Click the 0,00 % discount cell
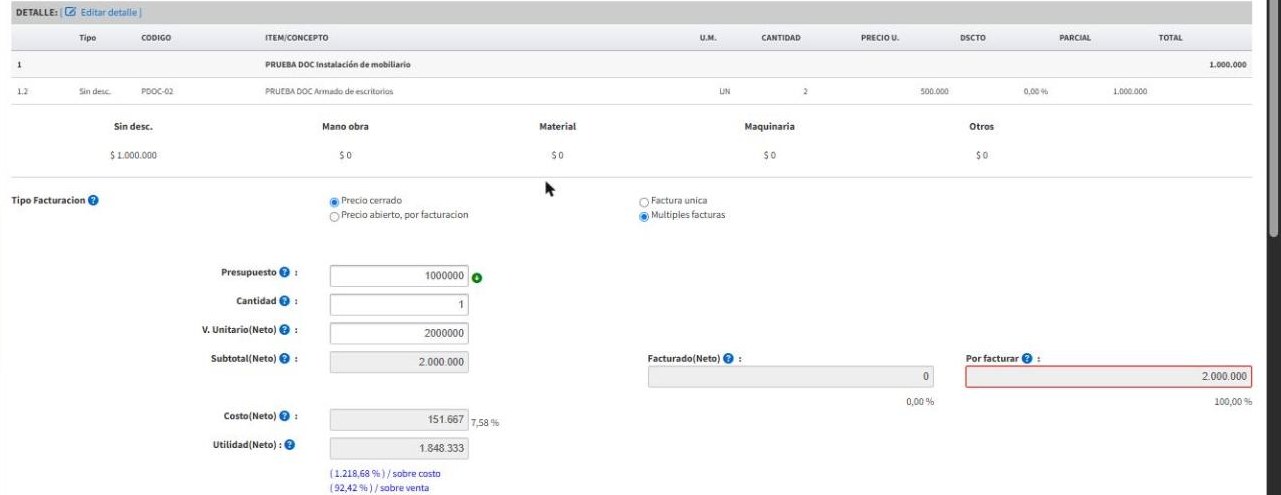 (1035, 91)
